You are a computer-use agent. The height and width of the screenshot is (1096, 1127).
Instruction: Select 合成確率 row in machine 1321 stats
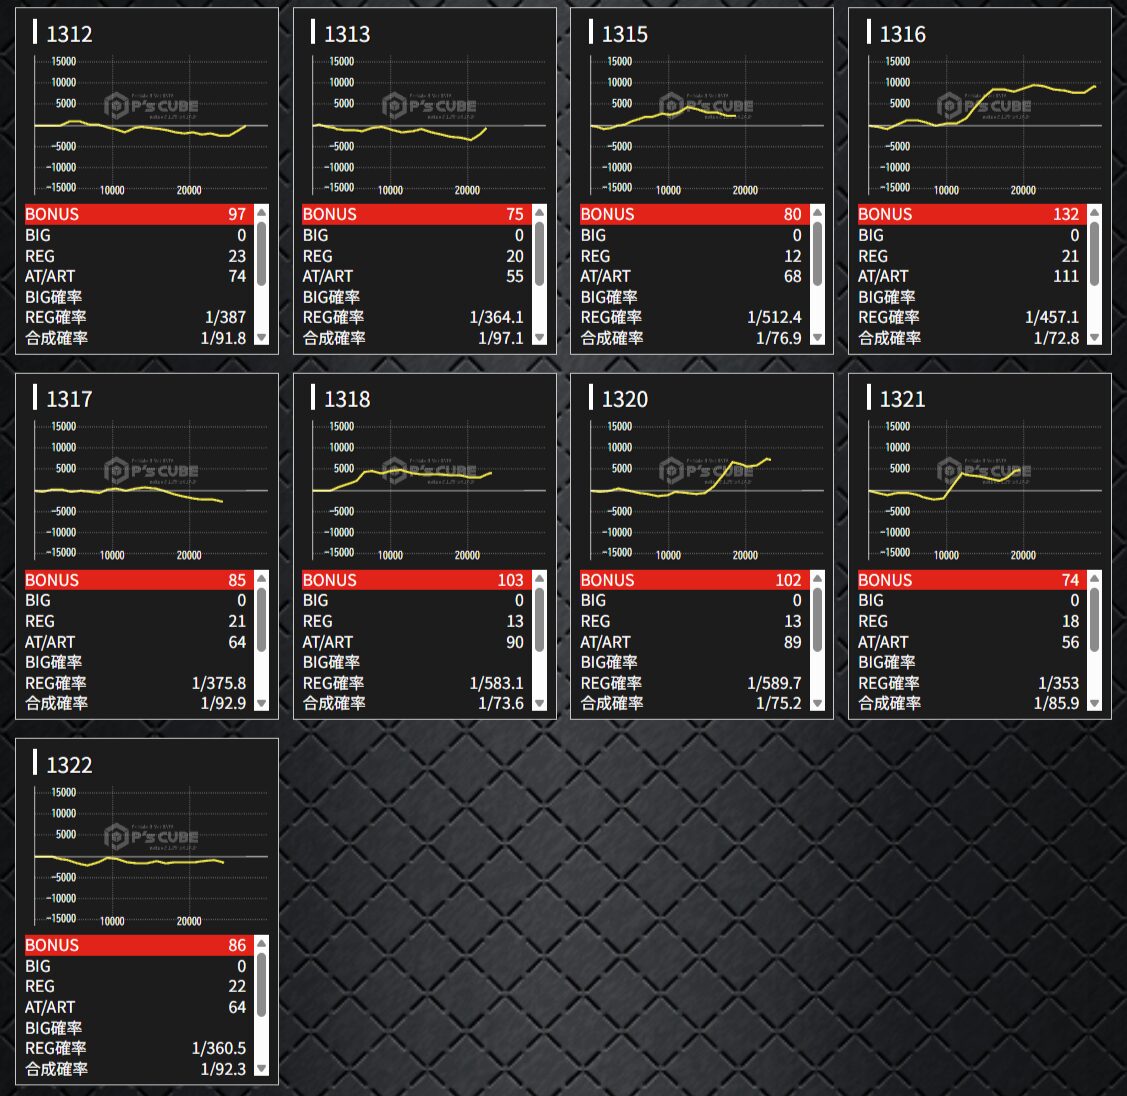(969, 703)
